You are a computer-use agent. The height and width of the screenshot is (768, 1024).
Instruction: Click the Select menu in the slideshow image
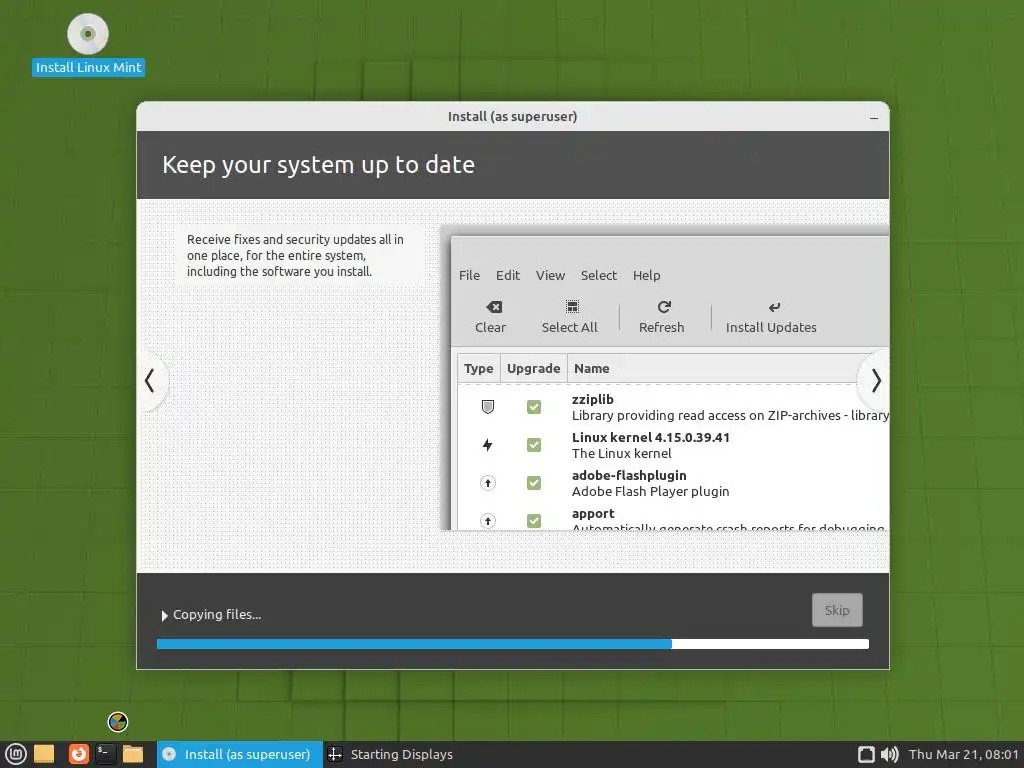(598, 275)
